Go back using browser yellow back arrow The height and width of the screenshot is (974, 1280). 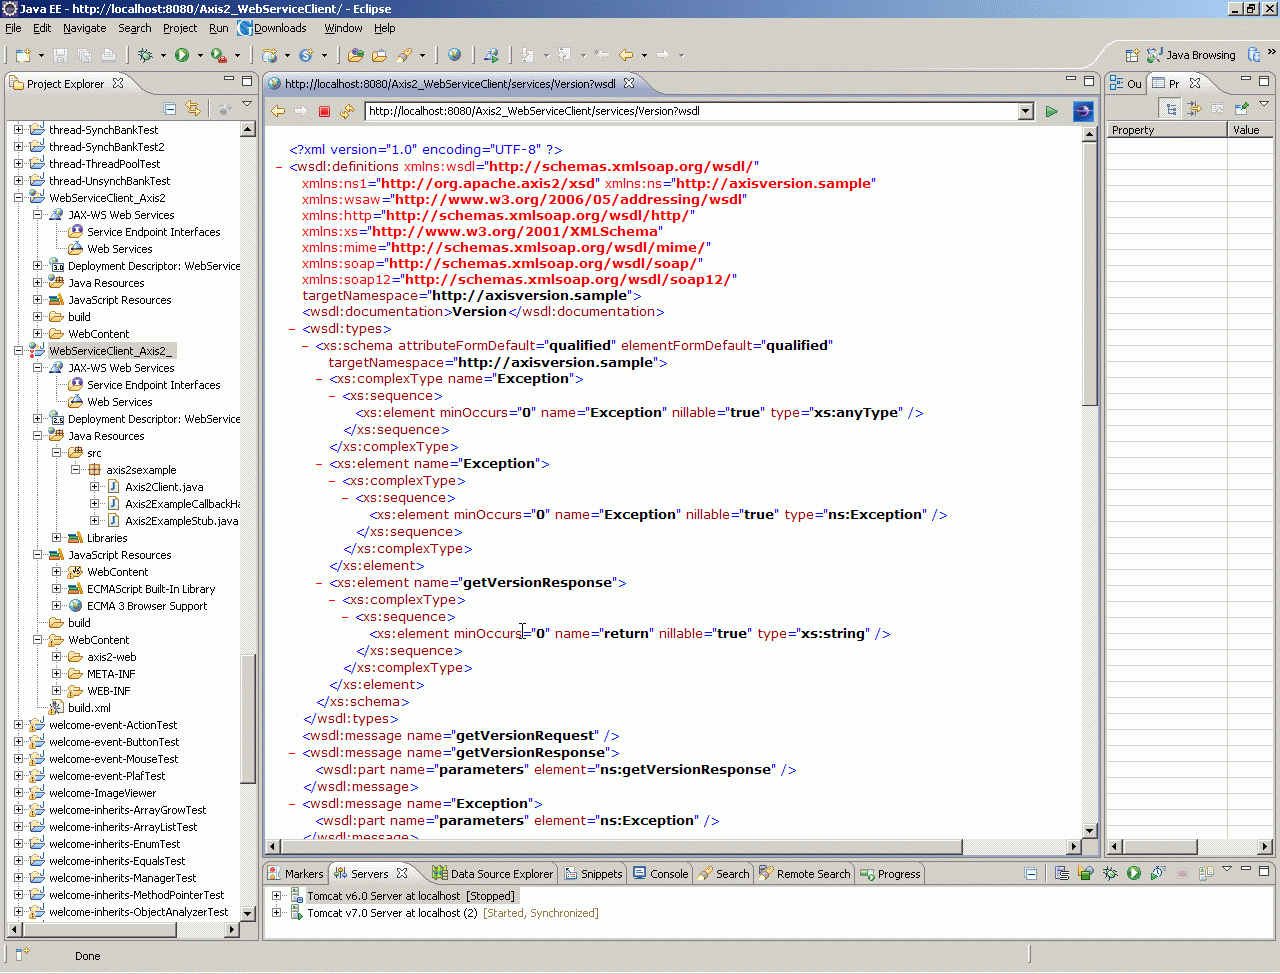click(278, 111)
